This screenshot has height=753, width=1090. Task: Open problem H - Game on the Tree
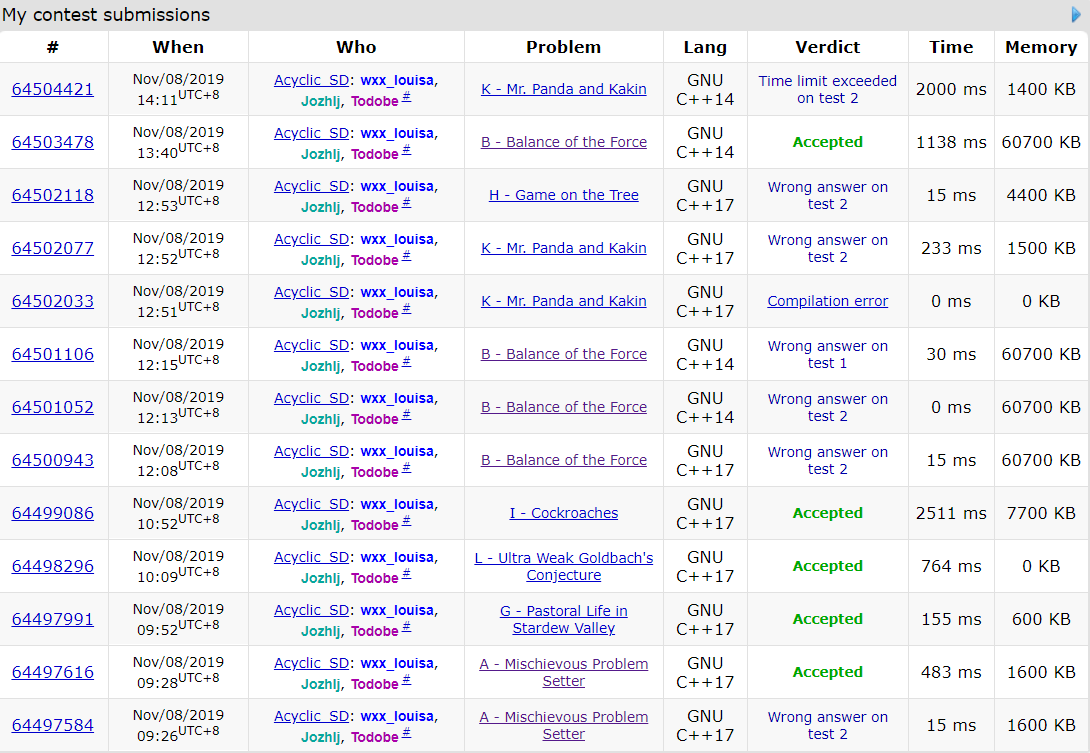click(563, 195)
